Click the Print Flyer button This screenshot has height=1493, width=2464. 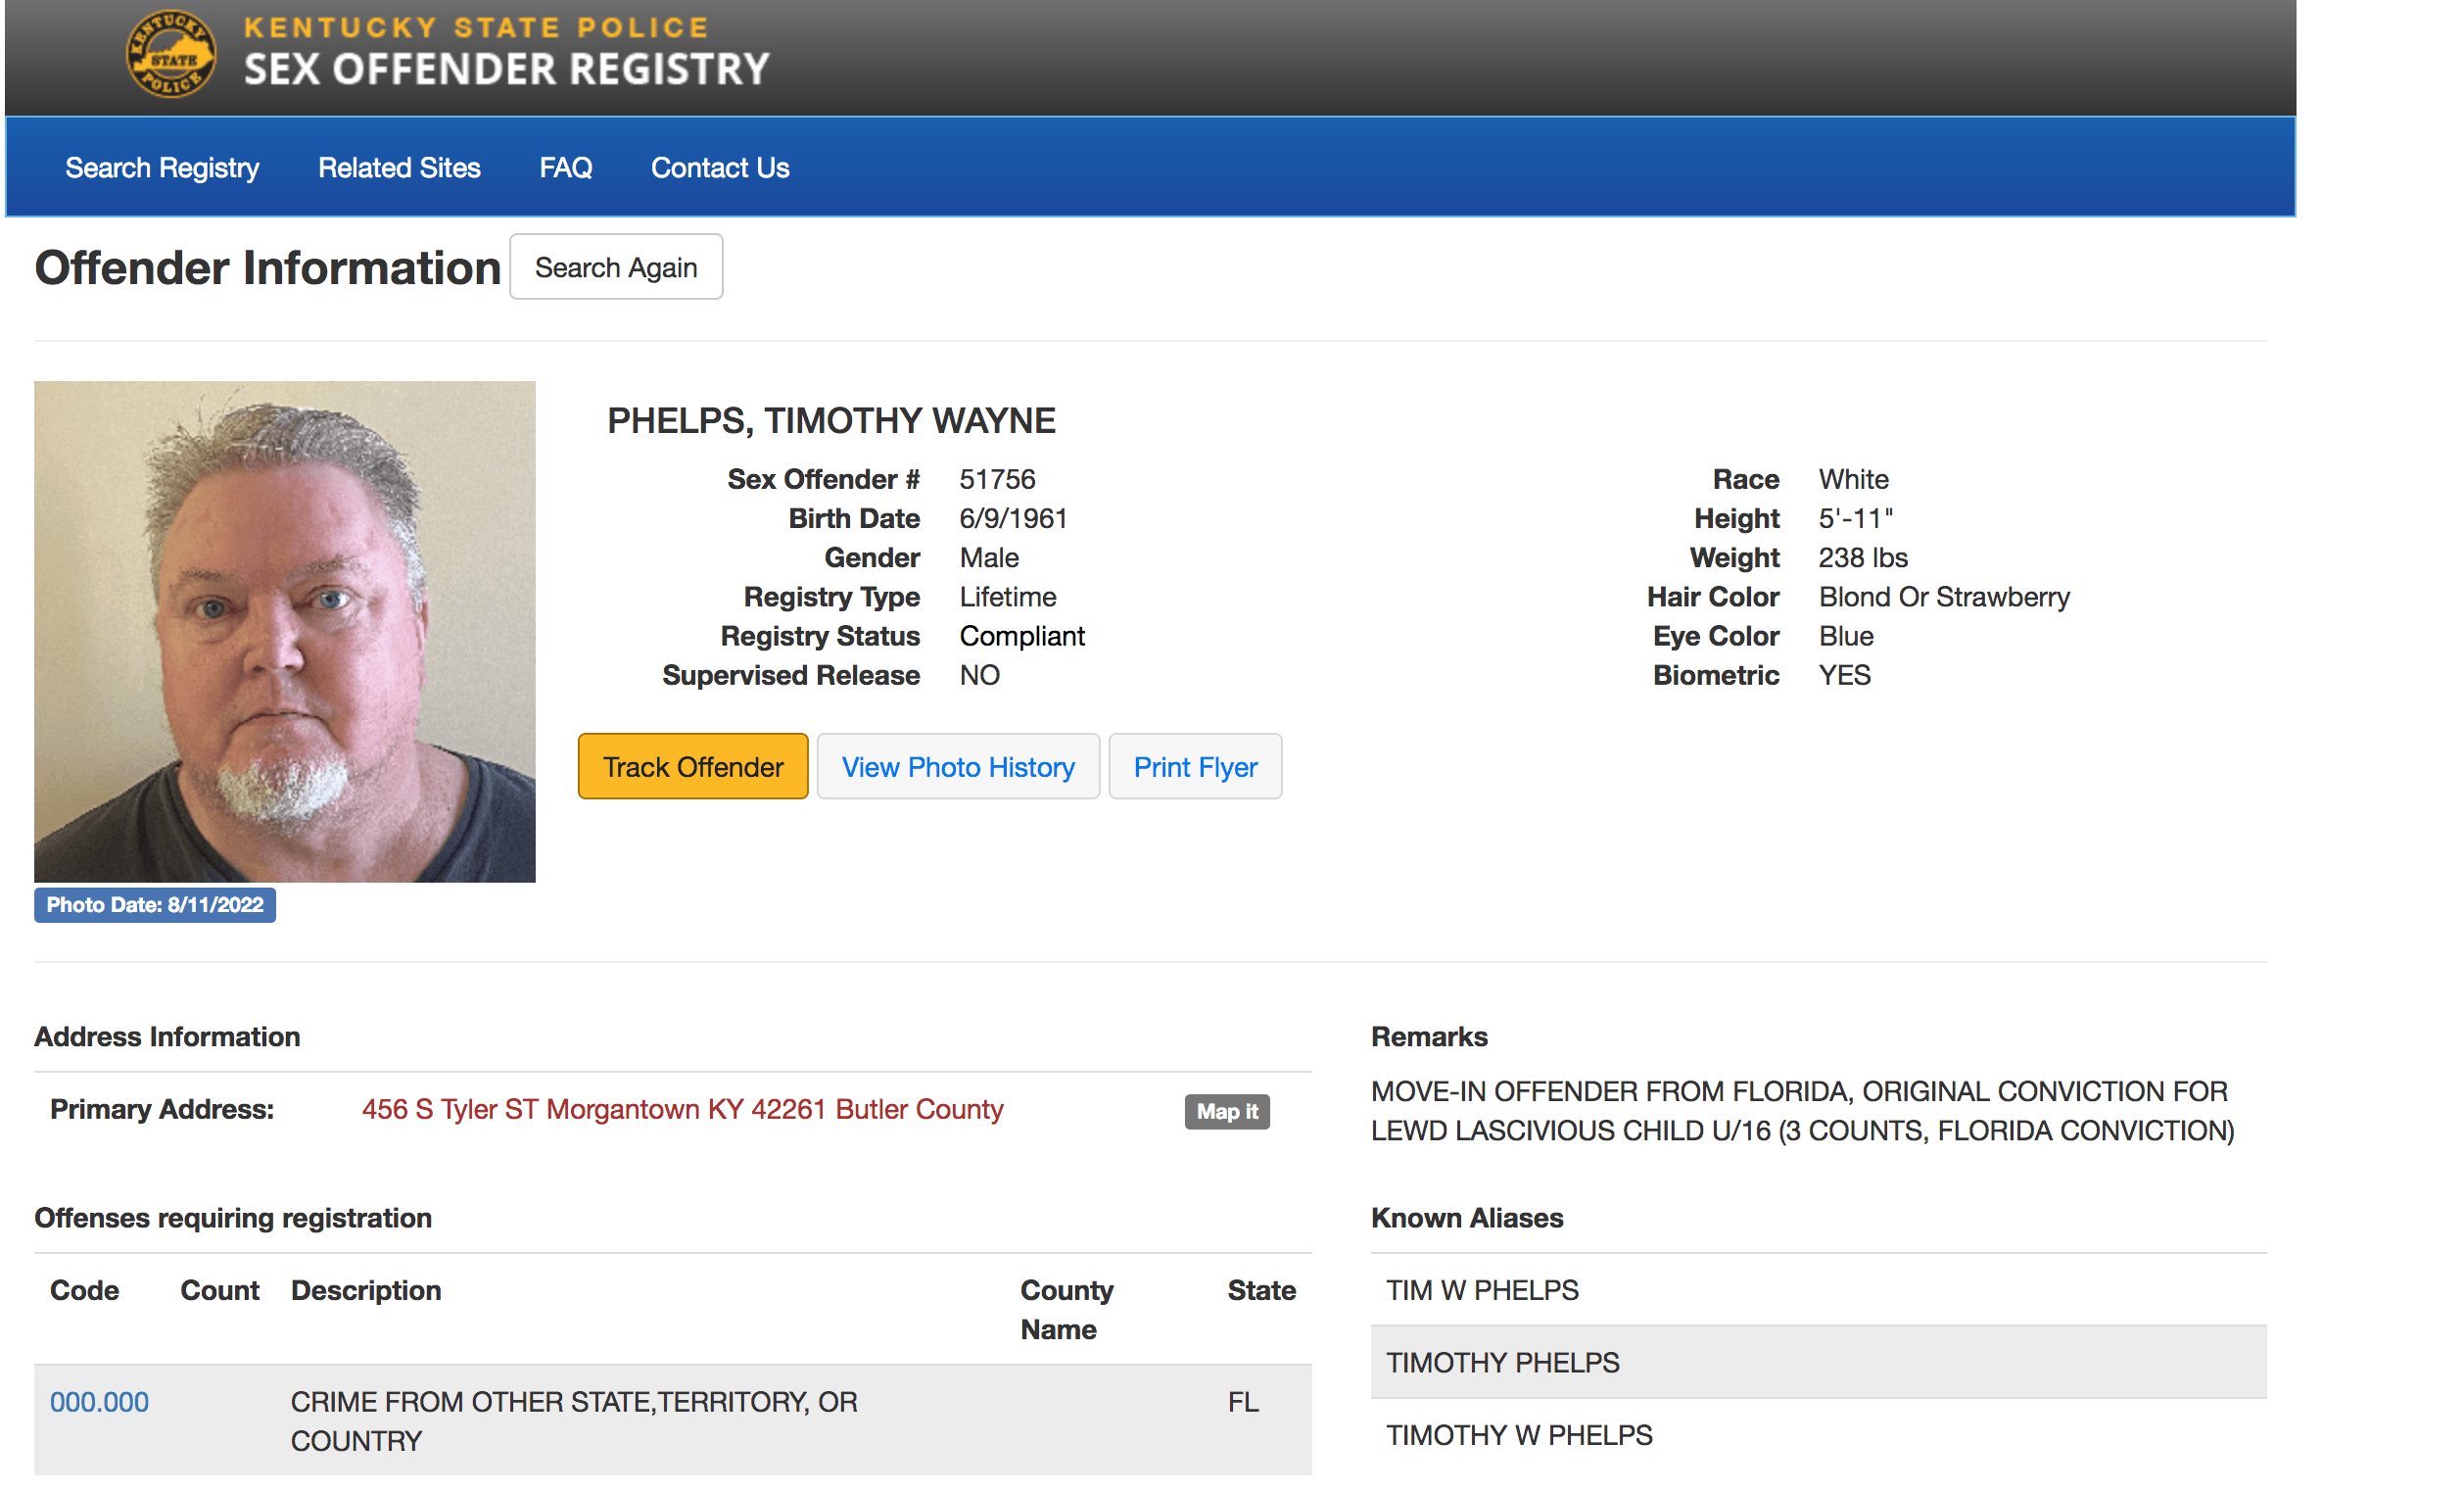click(1194, 767)
